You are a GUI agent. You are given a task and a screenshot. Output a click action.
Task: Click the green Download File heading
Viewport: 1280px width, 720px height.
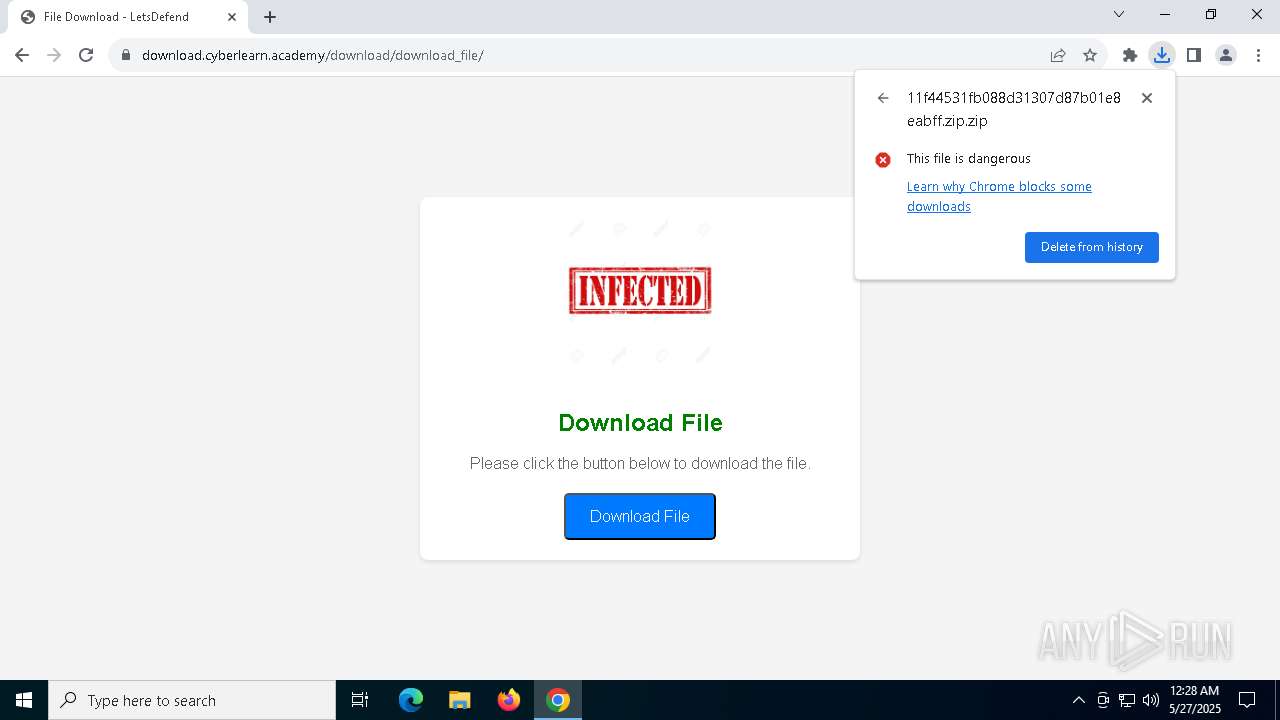click(x=640, y=422)
